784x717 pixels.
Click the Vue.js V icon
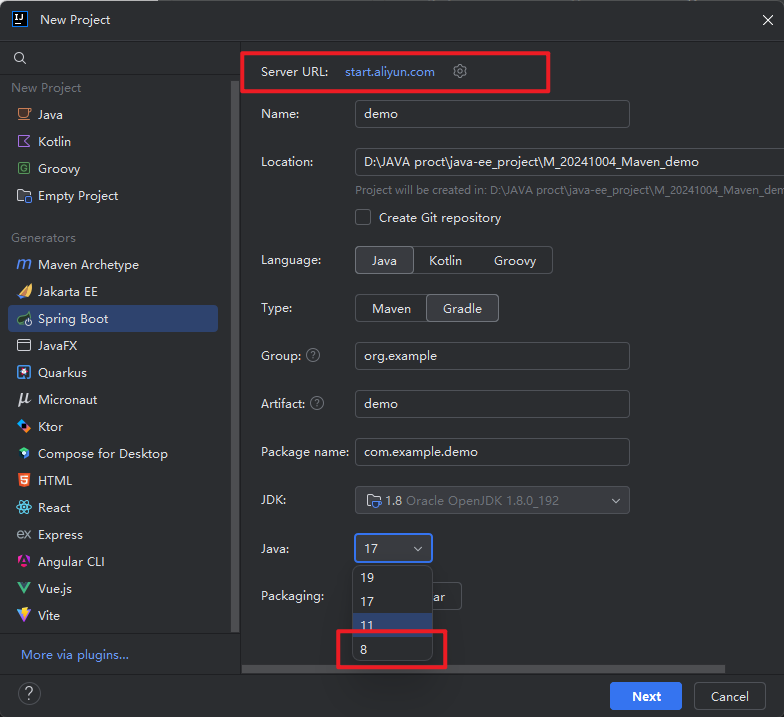coord(24,588)
